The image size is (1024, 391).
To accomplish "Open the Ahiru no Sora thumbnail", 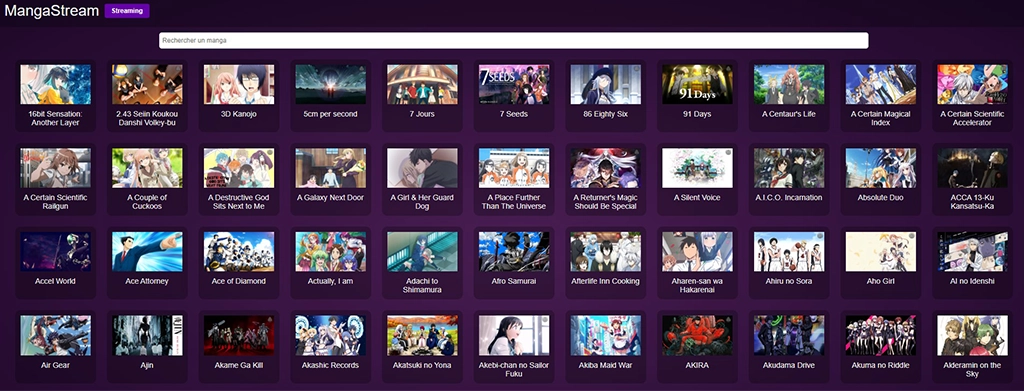I will [789, 251].
